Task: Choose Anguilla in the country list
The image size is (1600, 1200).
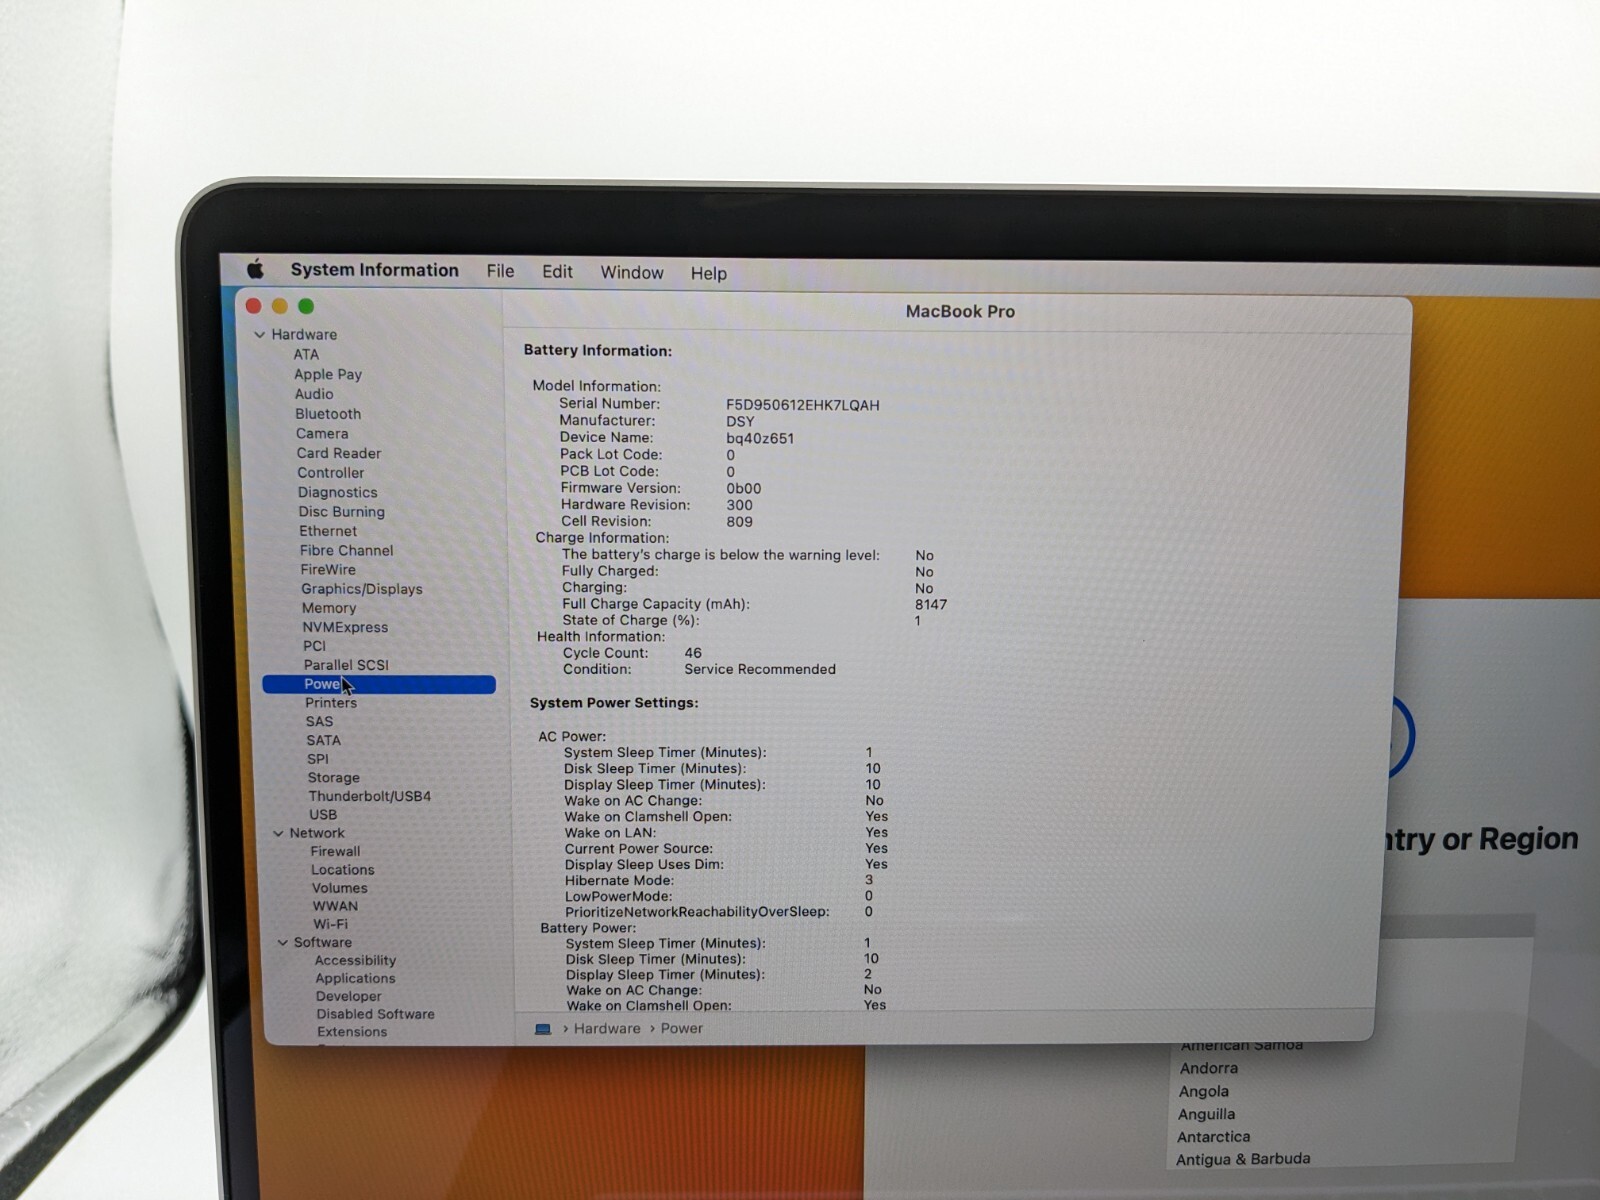Action: coord(1206,1114)
